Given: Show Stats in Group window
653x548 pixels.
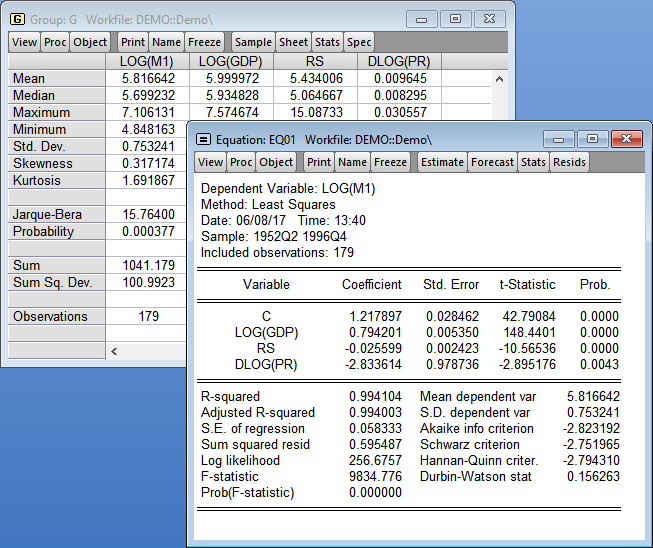Looking at the screenshot, I should click(x=327, y=42).
